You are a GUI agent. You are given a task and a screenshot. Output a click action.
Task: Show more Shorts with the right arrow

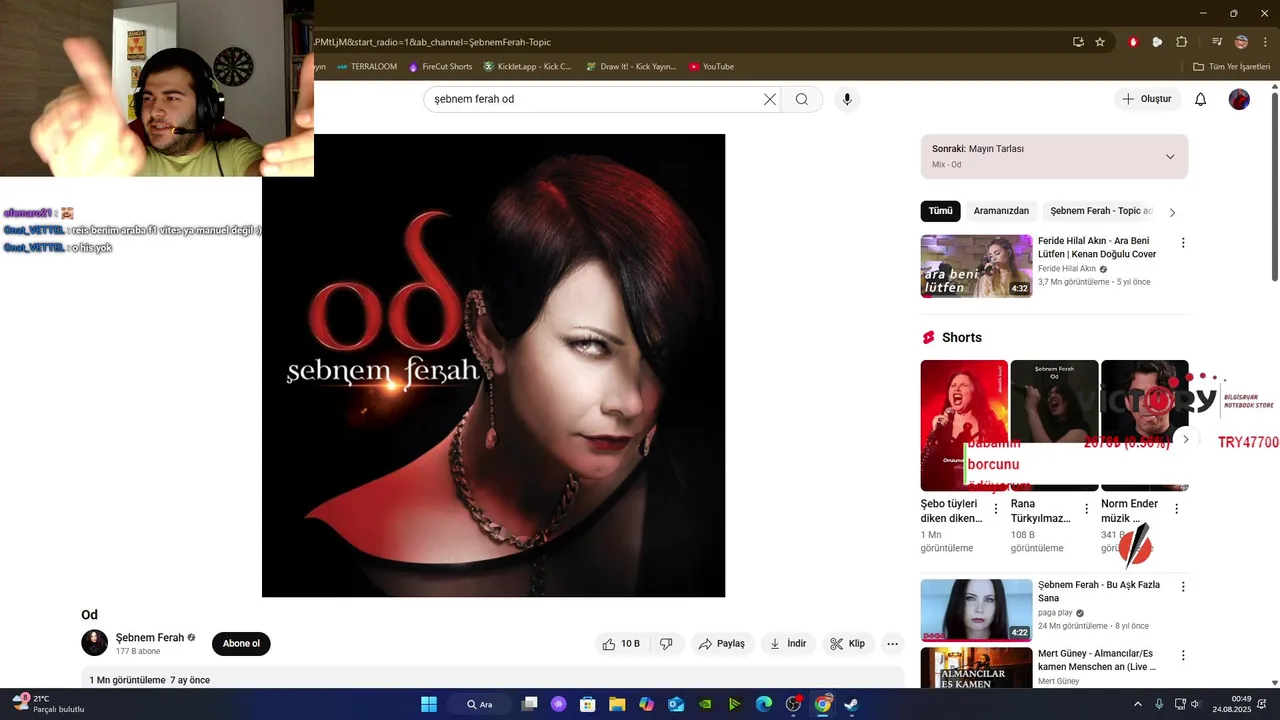tap(1186, 439)
